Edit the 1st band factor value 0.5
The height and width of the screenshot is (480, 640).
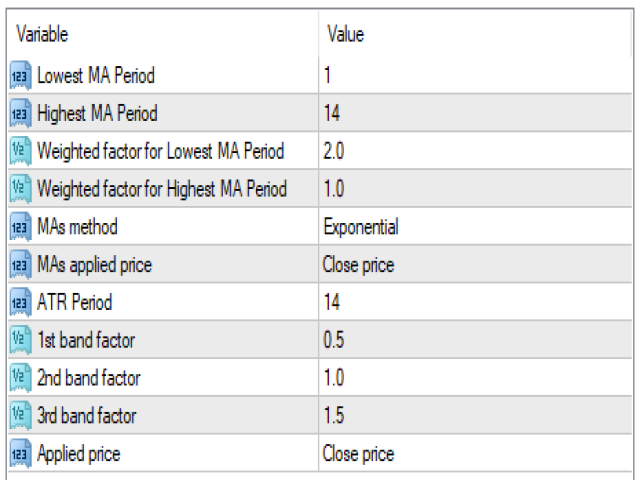pyautogui.click(x=476, y=340)
